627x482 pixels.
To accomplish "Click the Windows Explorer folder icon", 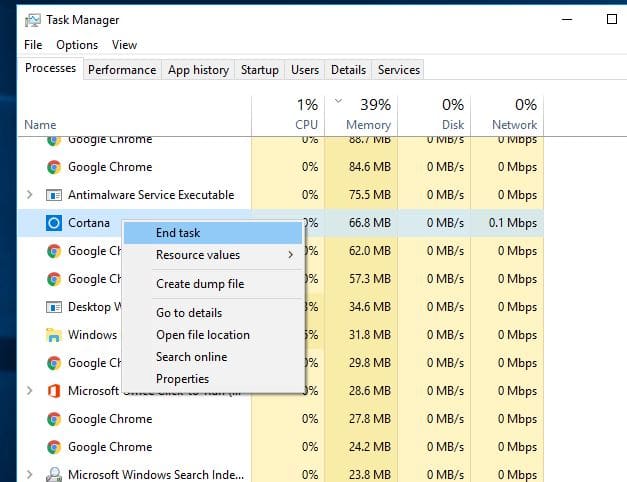I will click(x=54, y=335).
